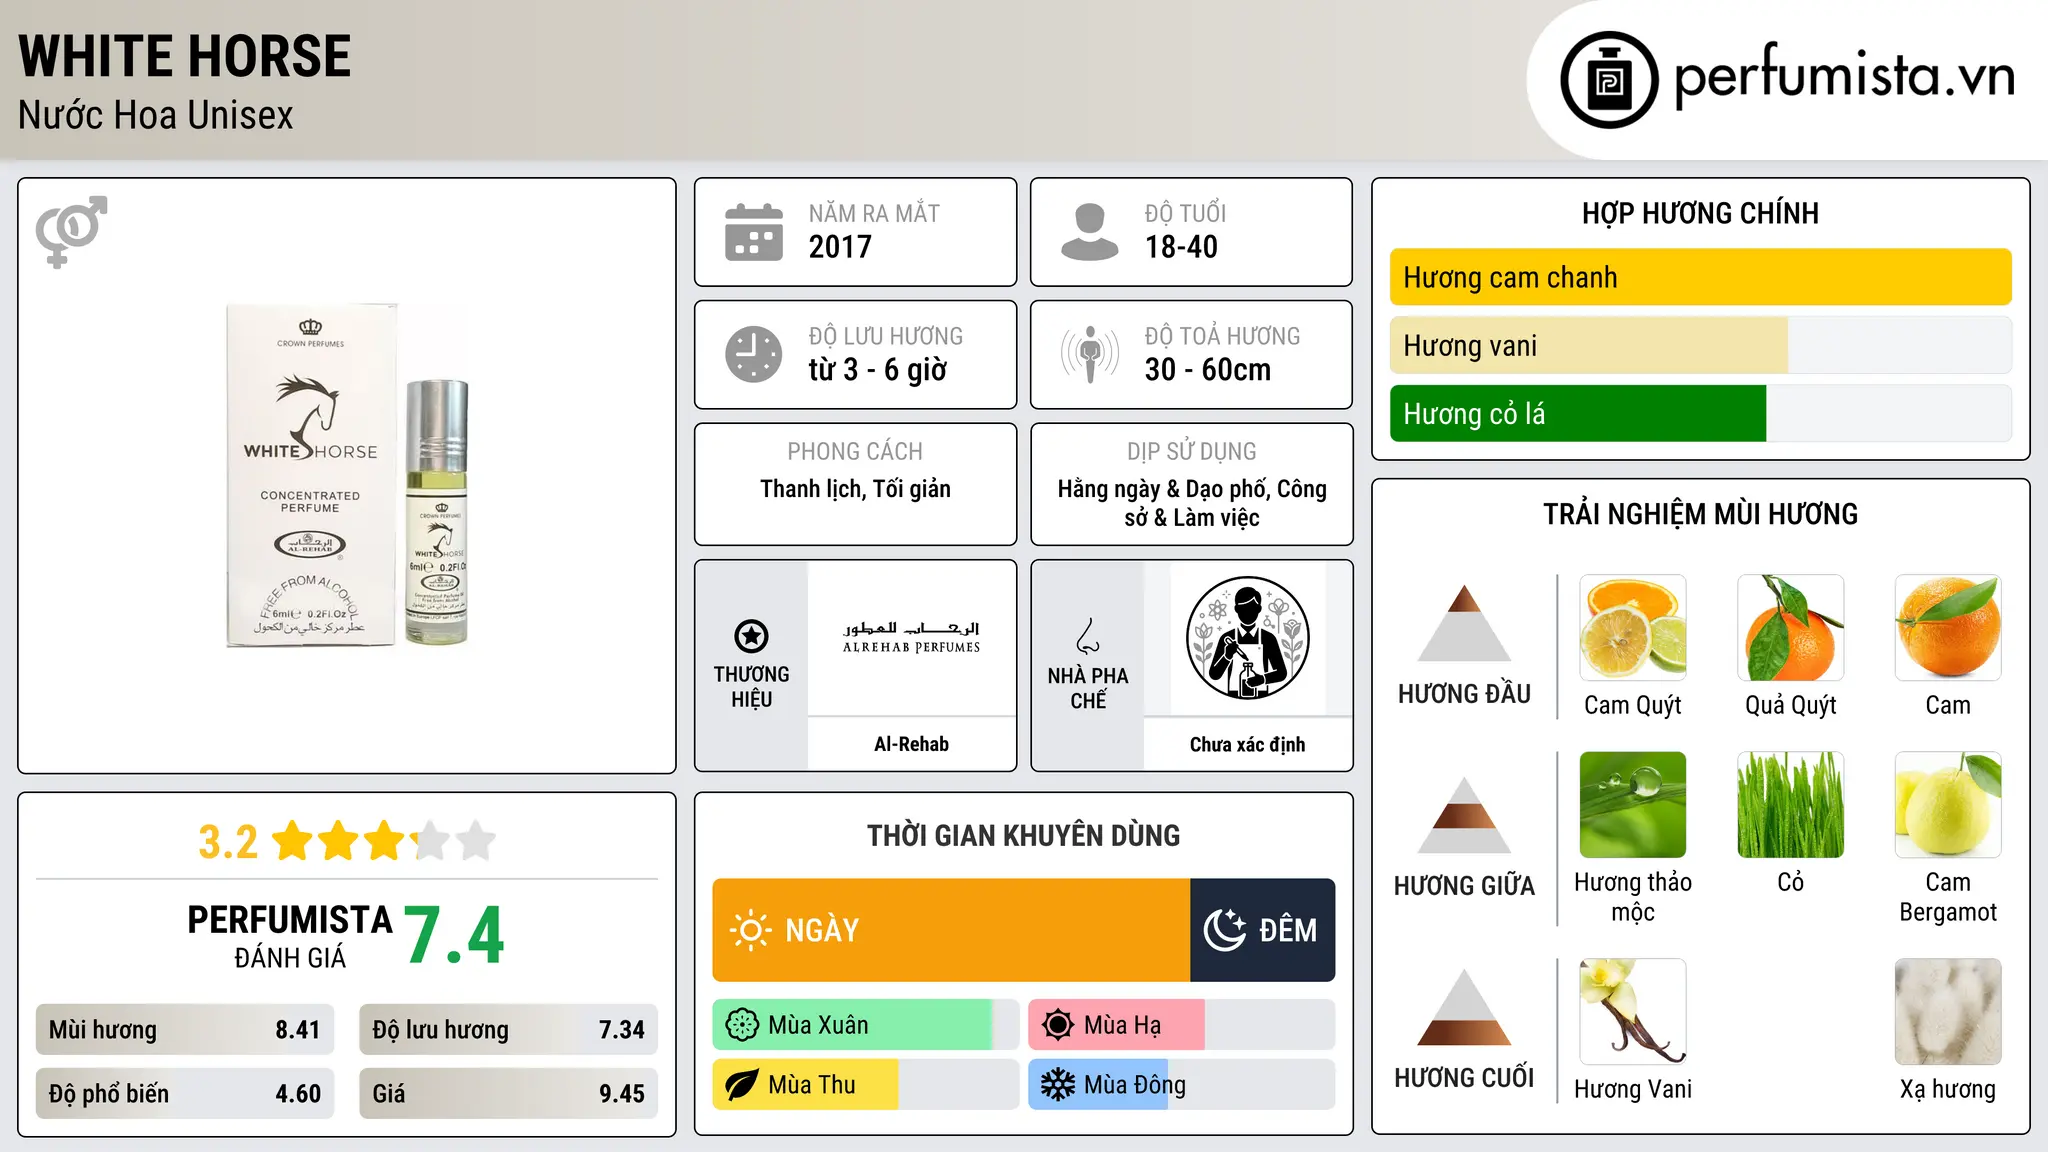Click the calendar icon beside Năm ra mắt
Viewport: 2048px width, 1152px height.
754,232
